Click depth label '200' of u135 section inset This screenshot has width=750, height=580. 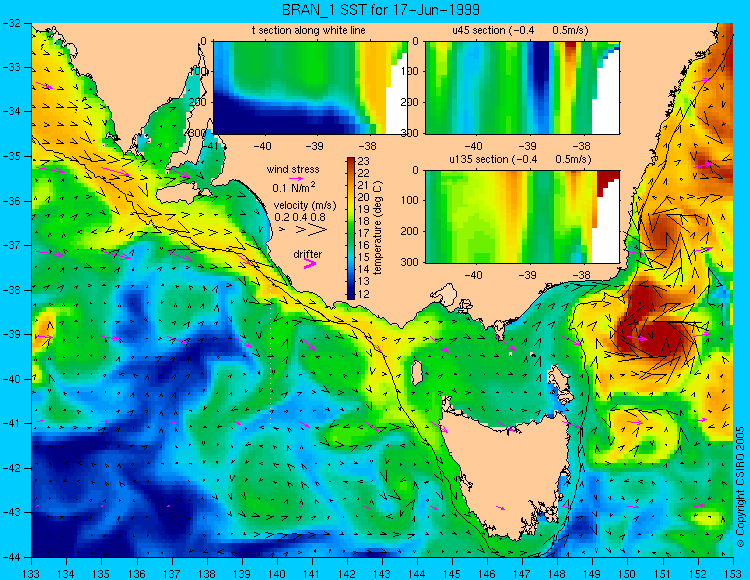coord(411,231)
